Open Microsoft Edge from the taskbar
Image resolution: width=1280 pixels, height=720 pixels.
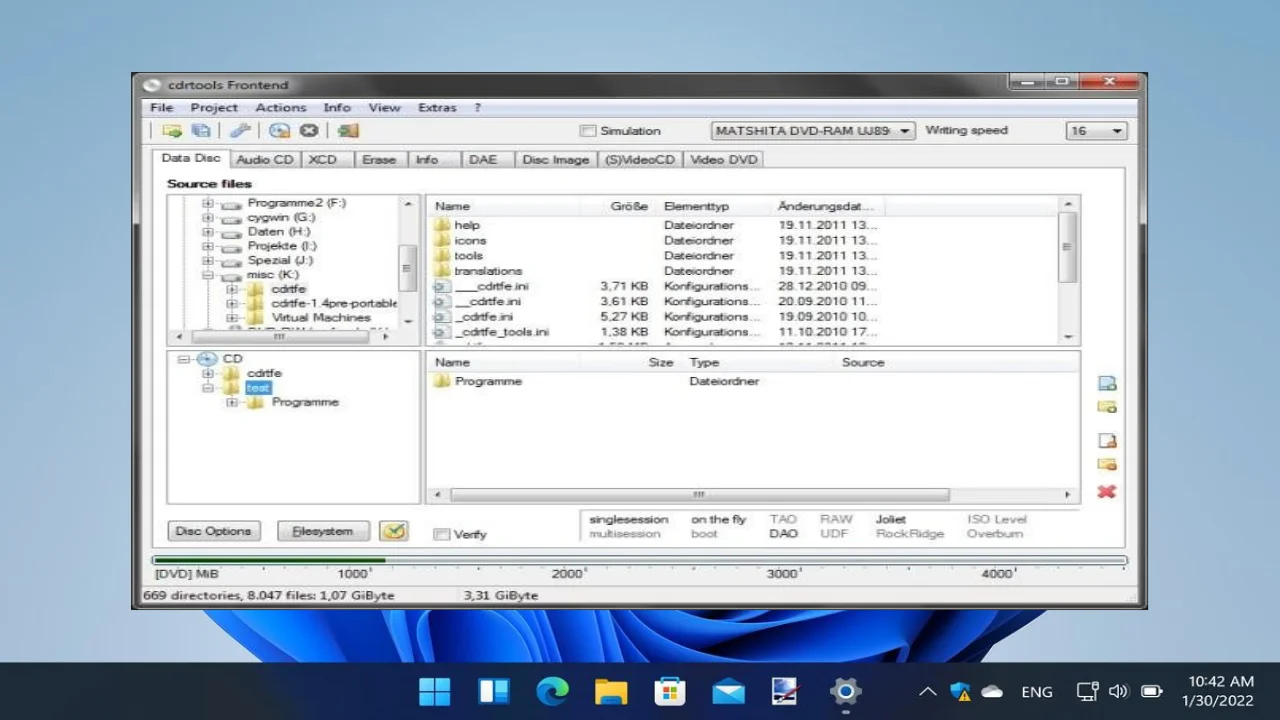(552, 691)
